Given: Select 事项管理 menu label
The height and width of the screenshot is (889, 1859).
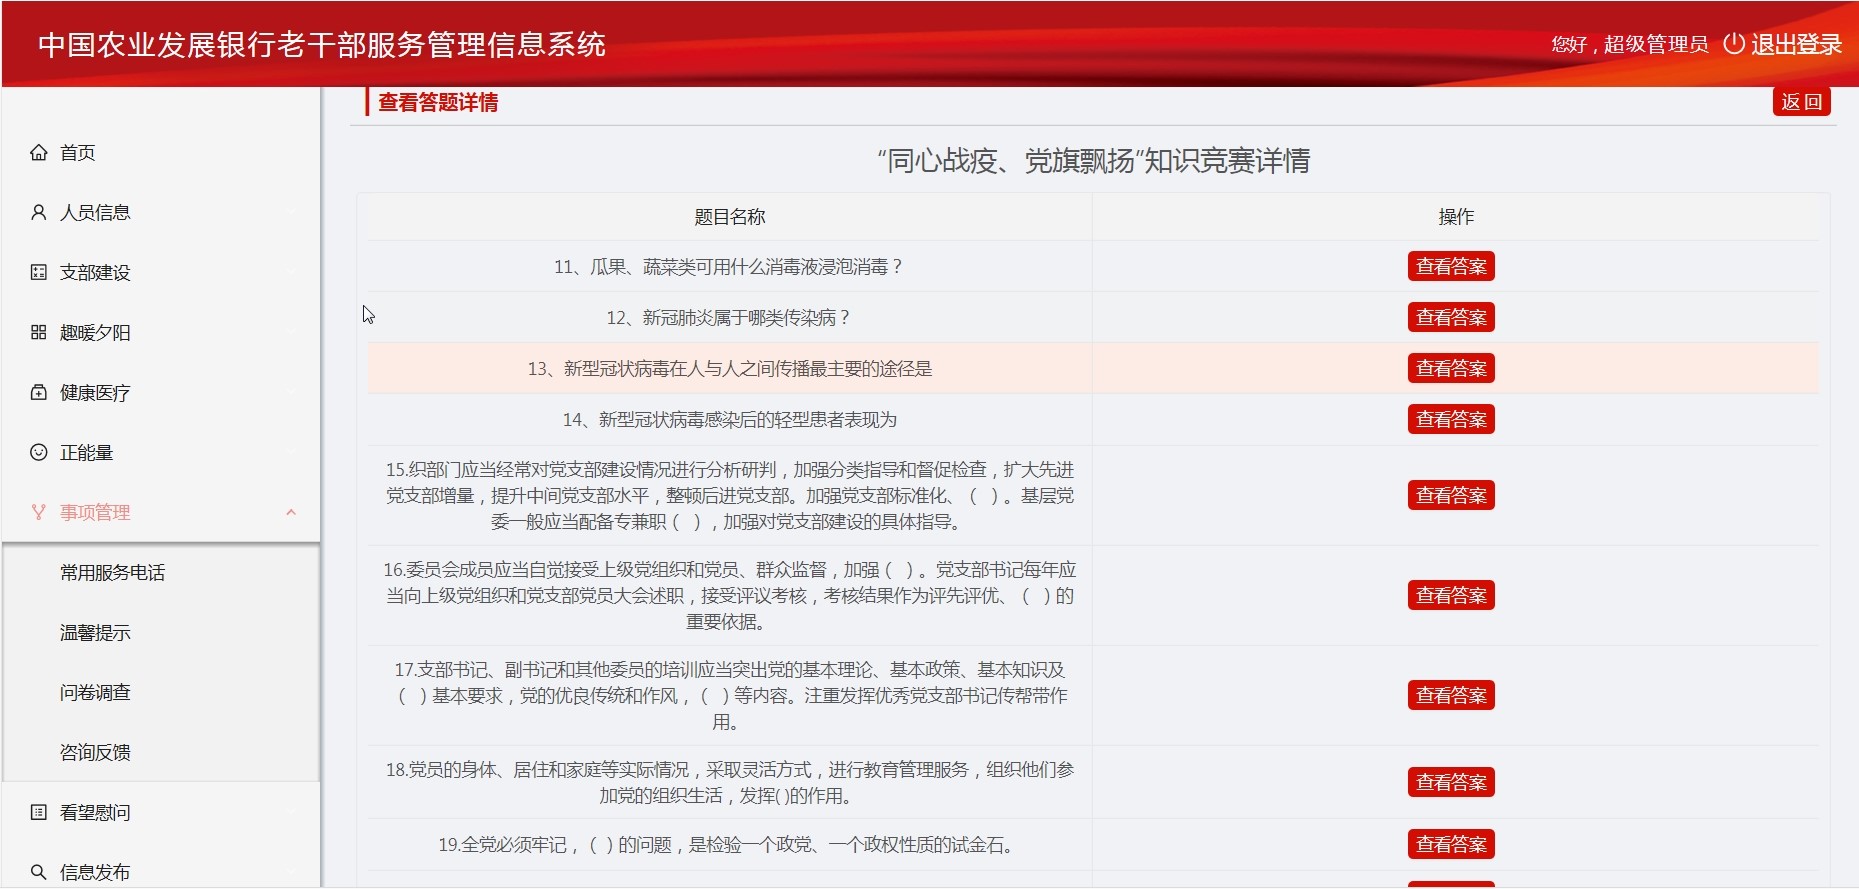Looking at the screenshot, I should (95, 512).
